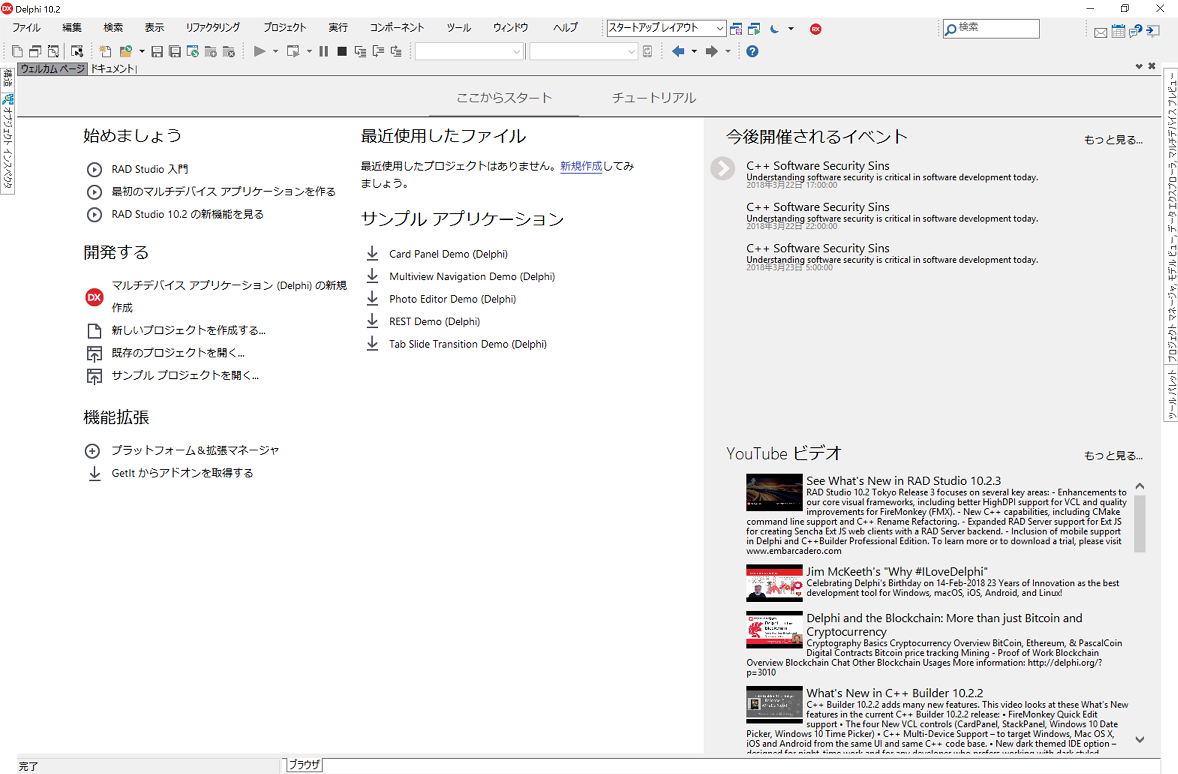Open the プロジェクト menu

[x=285, y=27]
